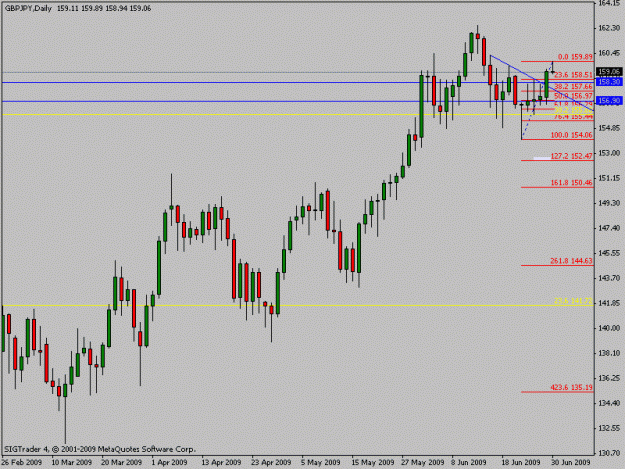Click the 154.85 price axis label

click(x=609, y=128)
